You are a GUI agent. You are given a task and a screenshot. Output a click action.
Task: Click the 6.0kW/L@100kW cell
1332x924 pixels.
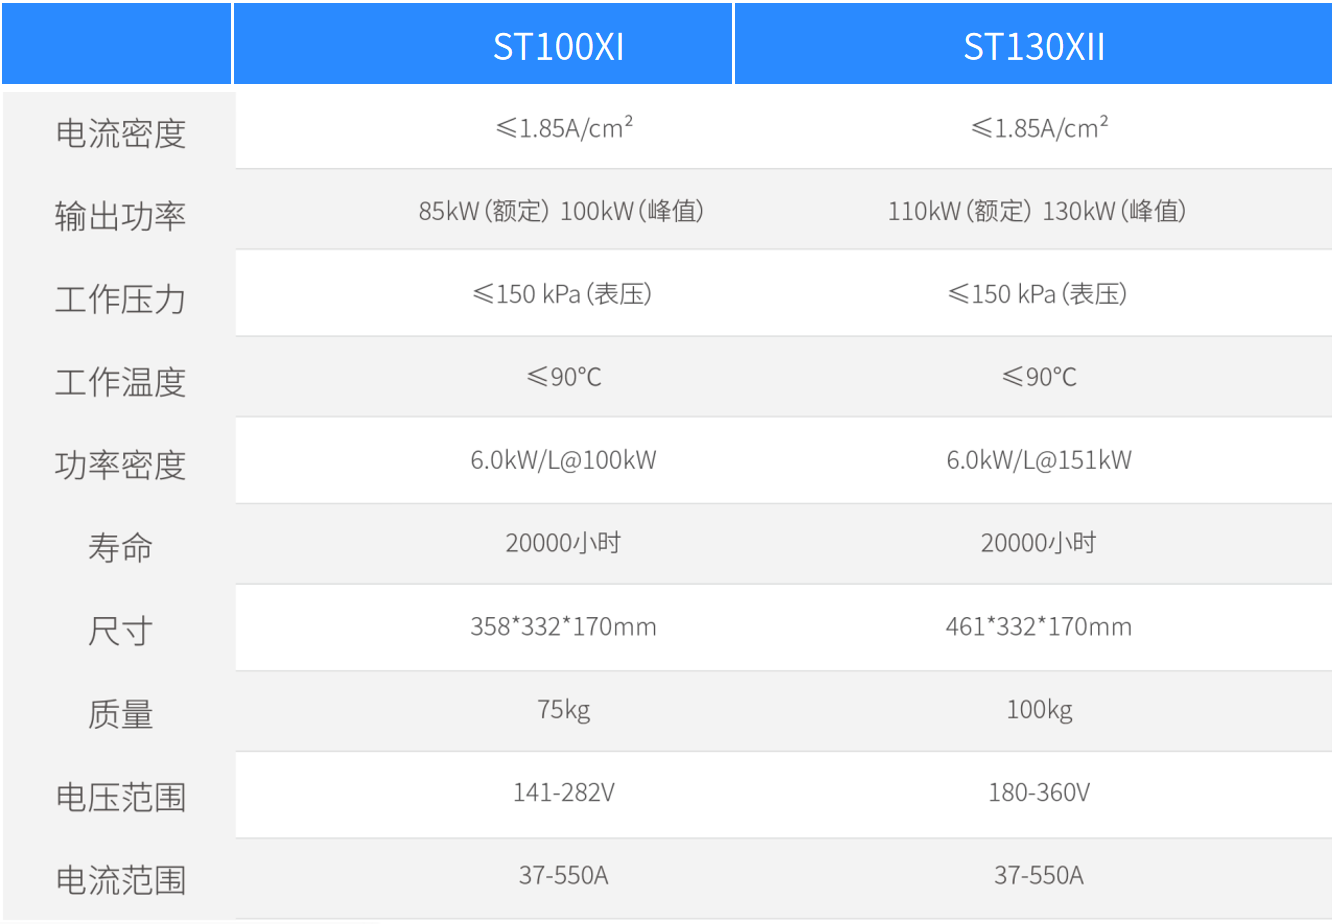point(564,460)
